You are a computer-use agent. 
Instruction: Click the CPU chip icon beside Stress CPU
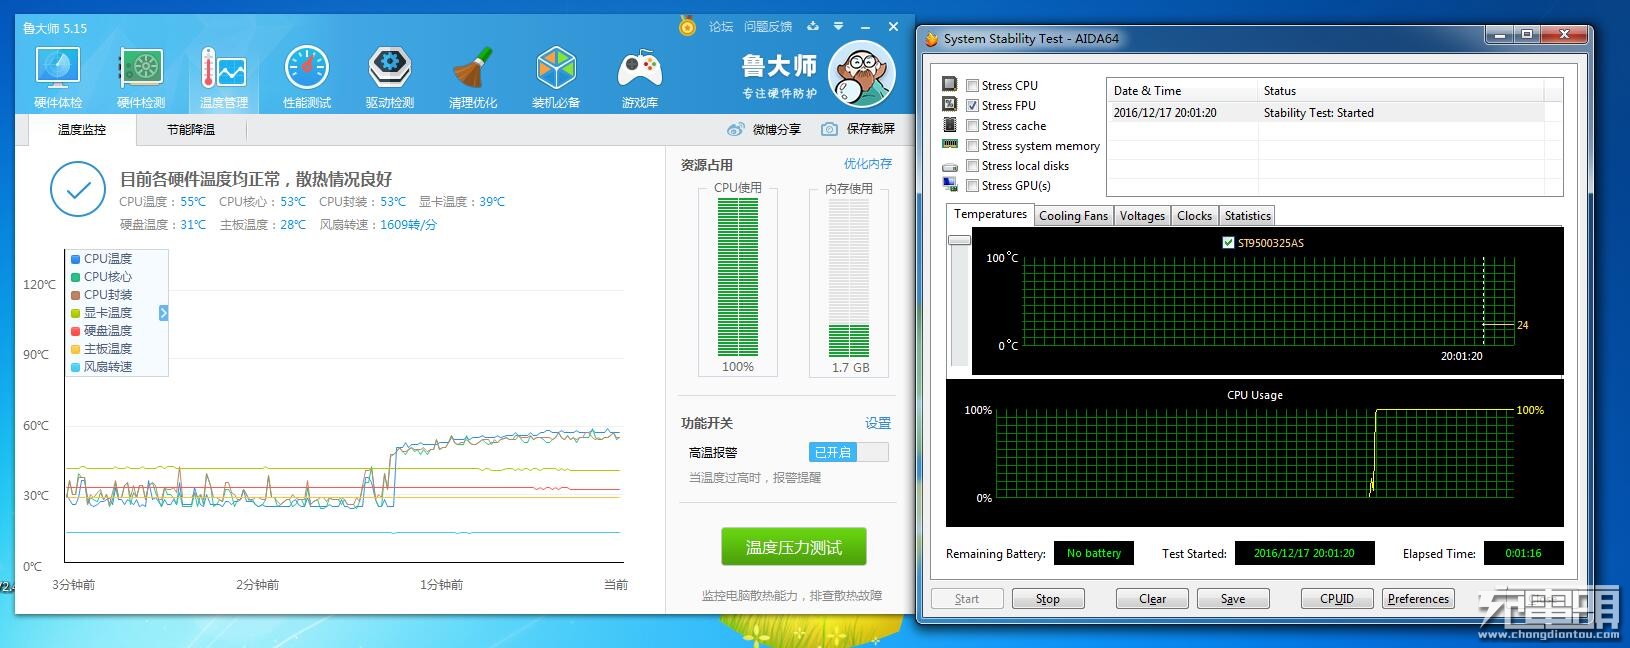(950, 85)
